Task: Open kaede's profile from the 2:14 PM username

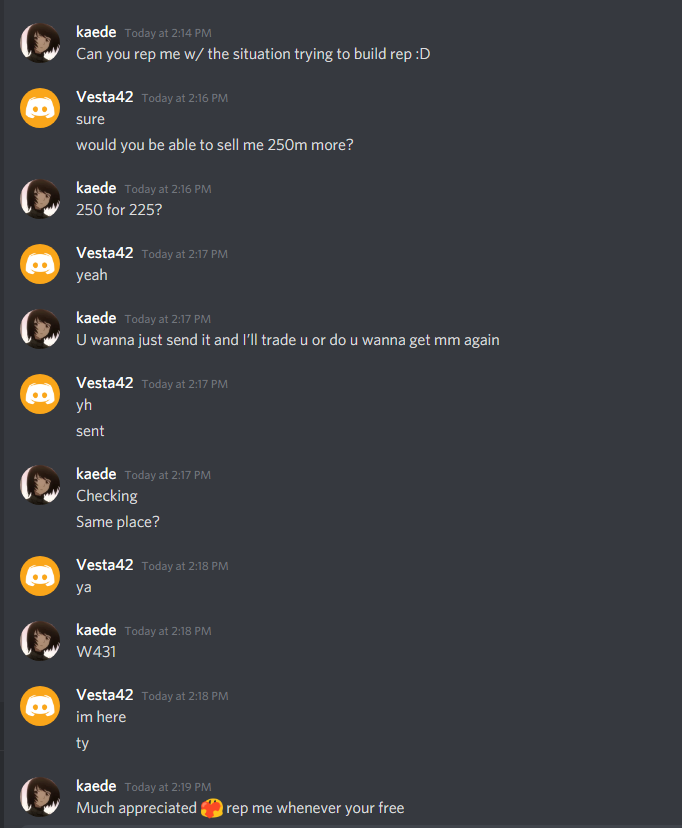Action: [96, 32]
